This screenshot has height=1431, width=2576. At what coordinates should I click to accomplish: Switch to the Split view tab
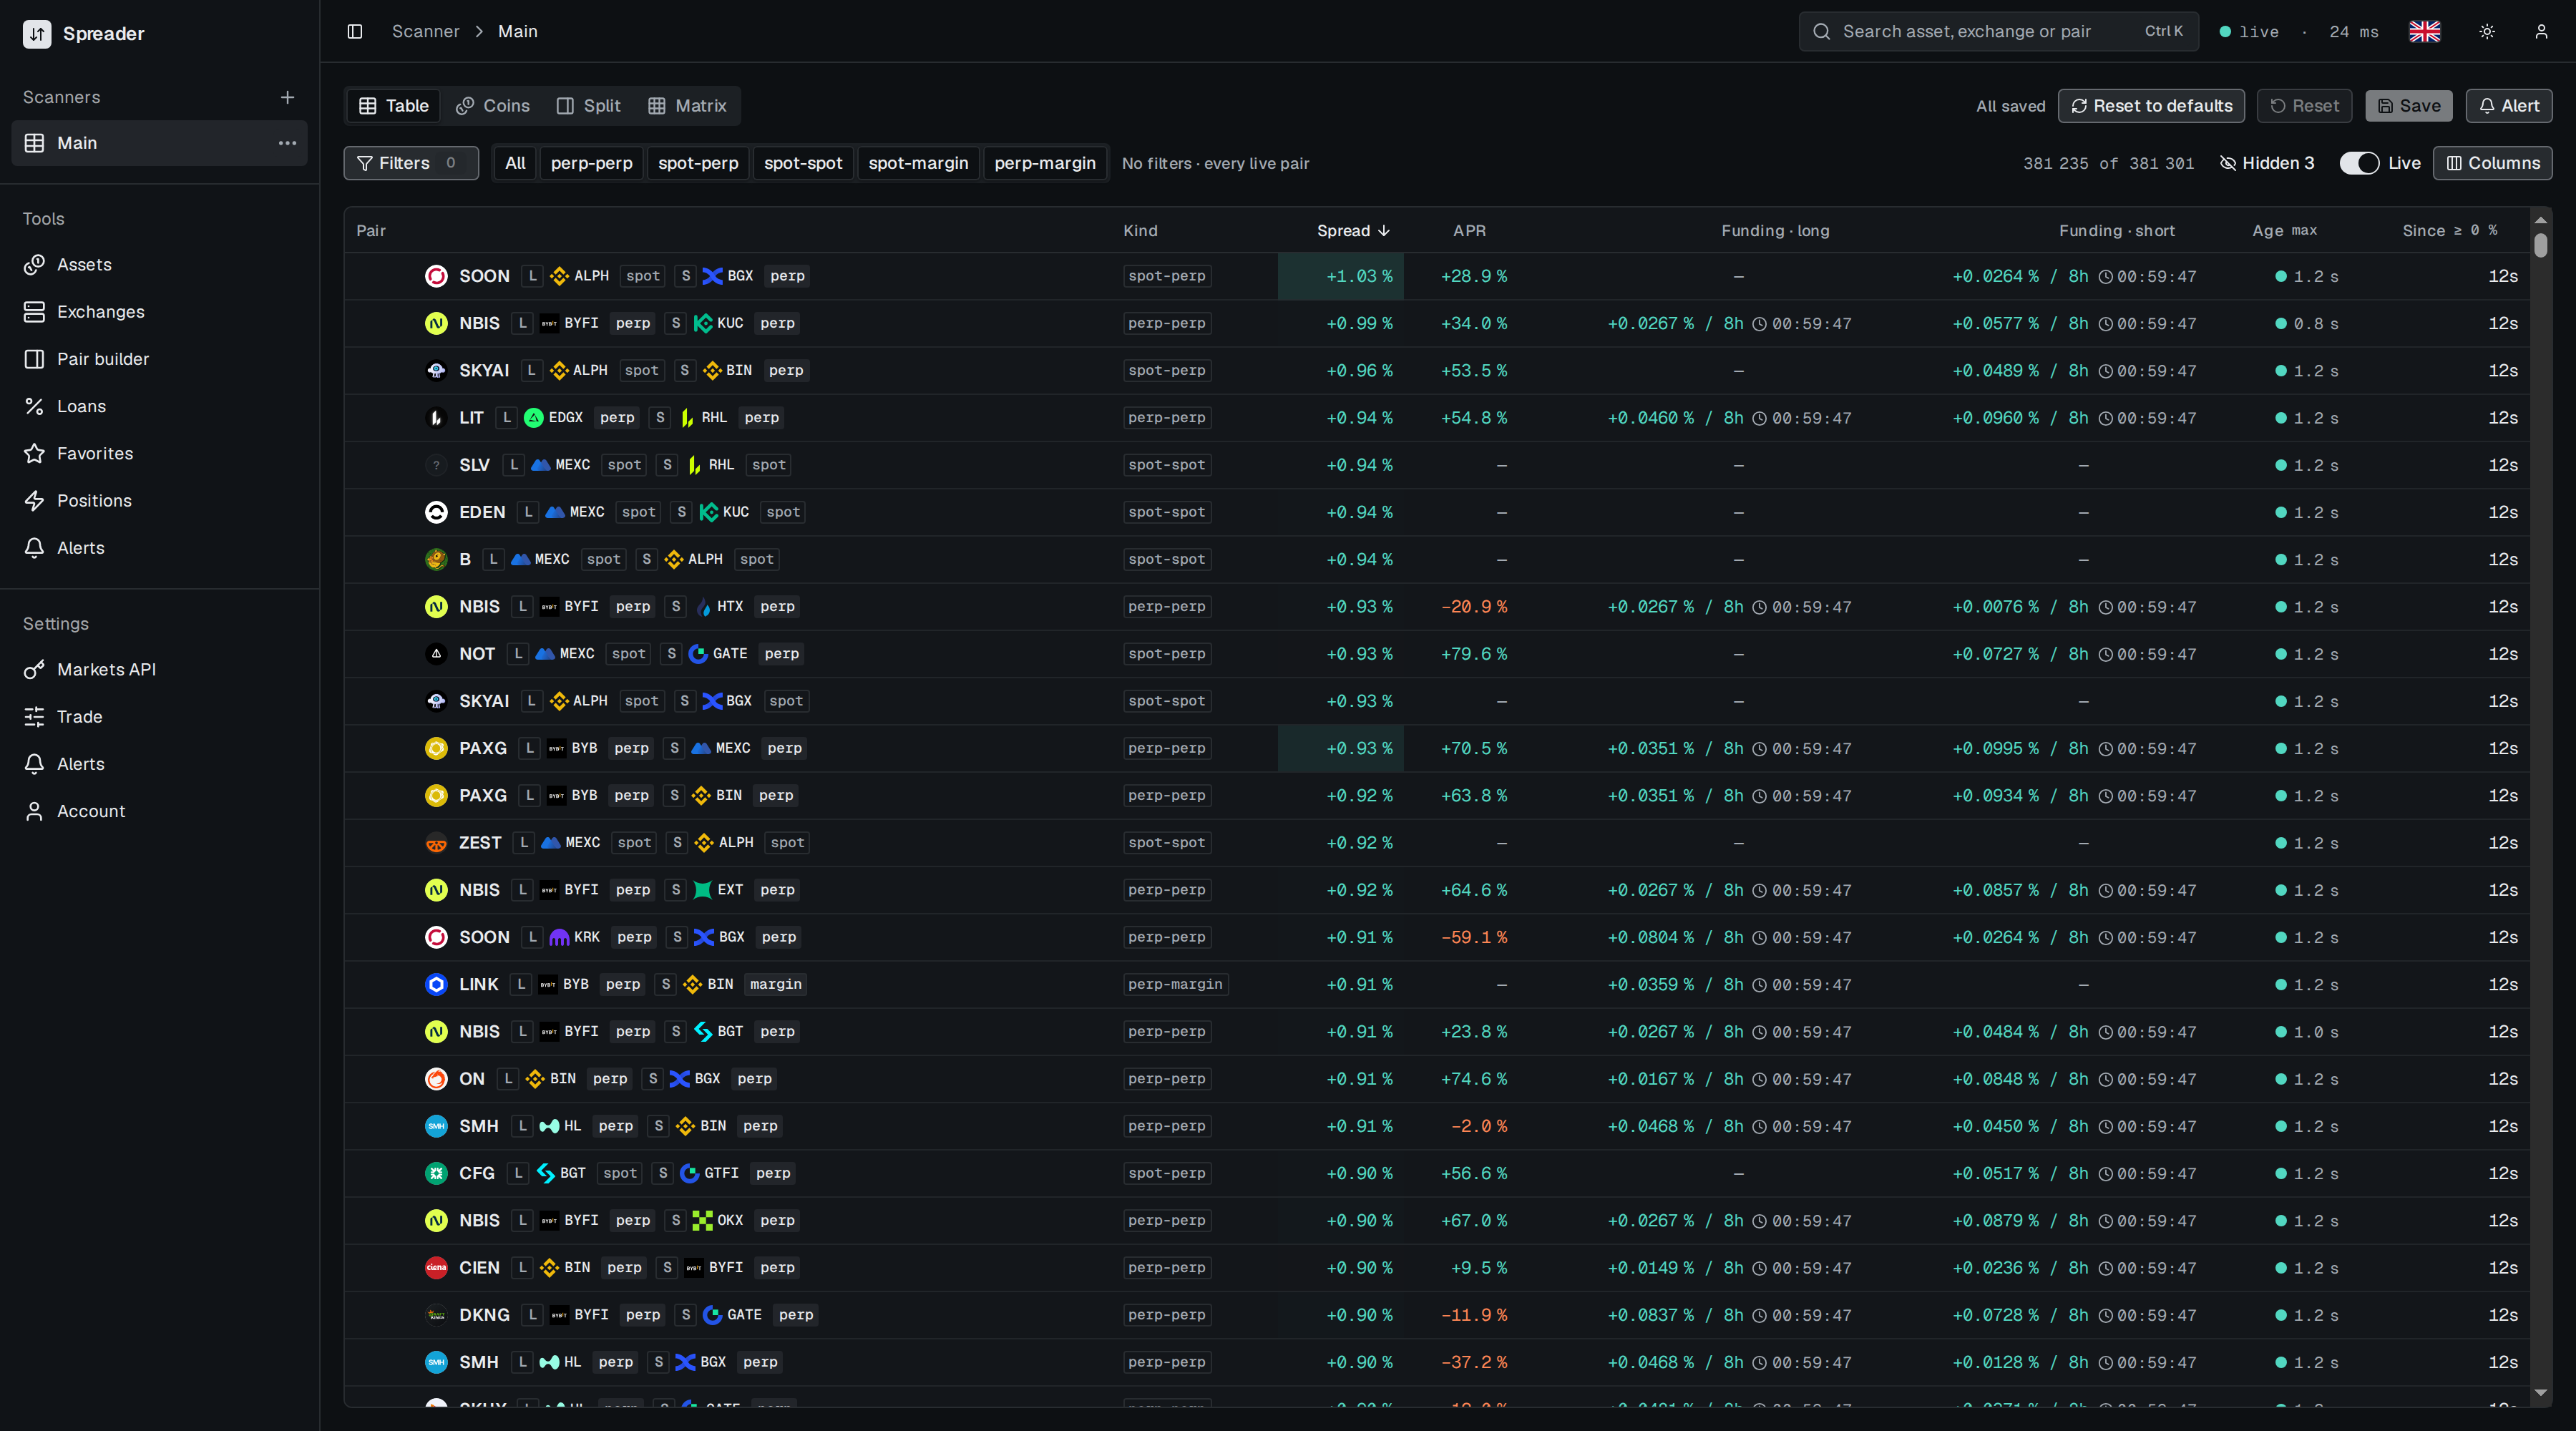(x=589, y=106)
